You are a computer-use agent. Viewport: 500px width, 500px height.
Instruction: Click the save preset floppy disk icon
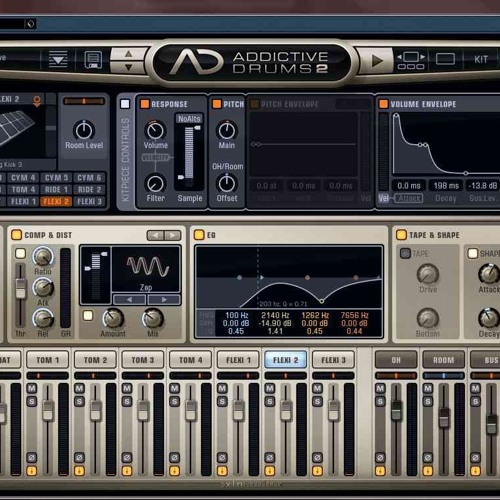[x=93, y=59]
